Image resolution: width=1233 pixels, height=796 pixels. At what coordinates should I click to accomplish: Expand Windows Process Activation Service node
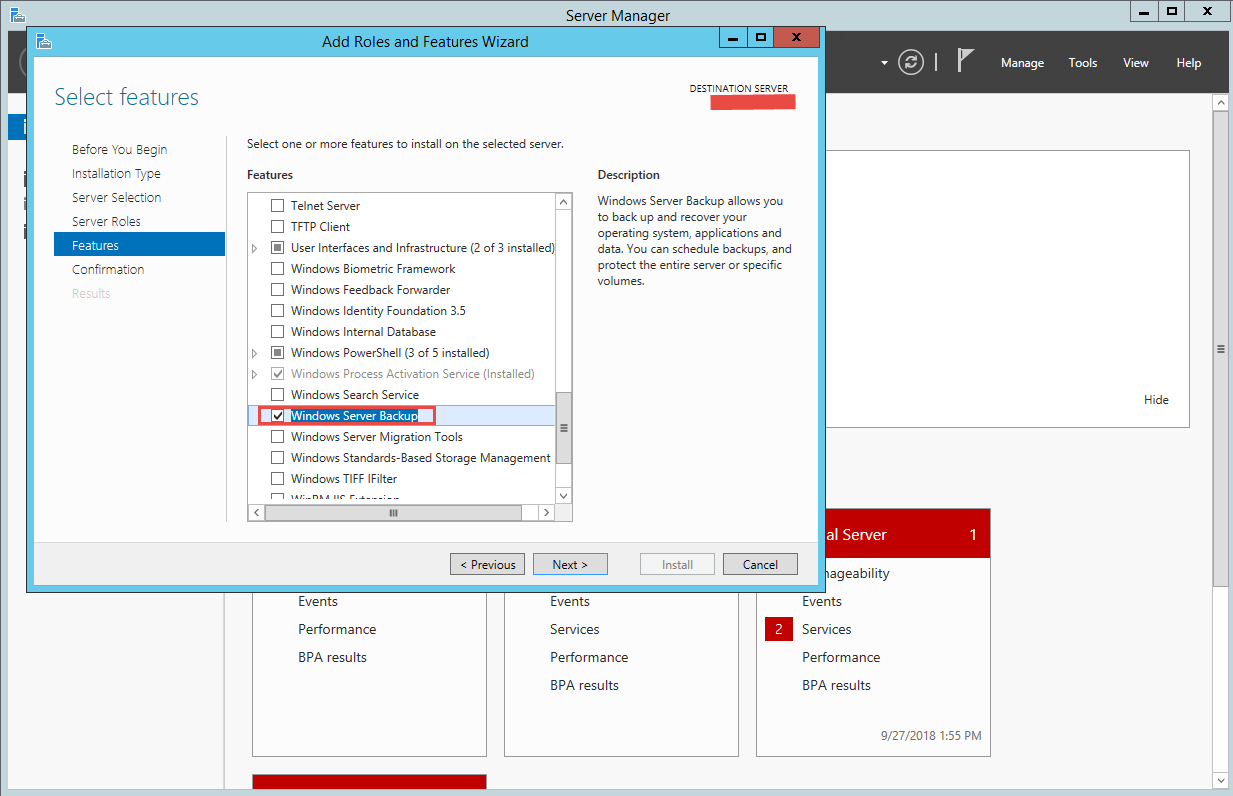[x=255, y=374]
